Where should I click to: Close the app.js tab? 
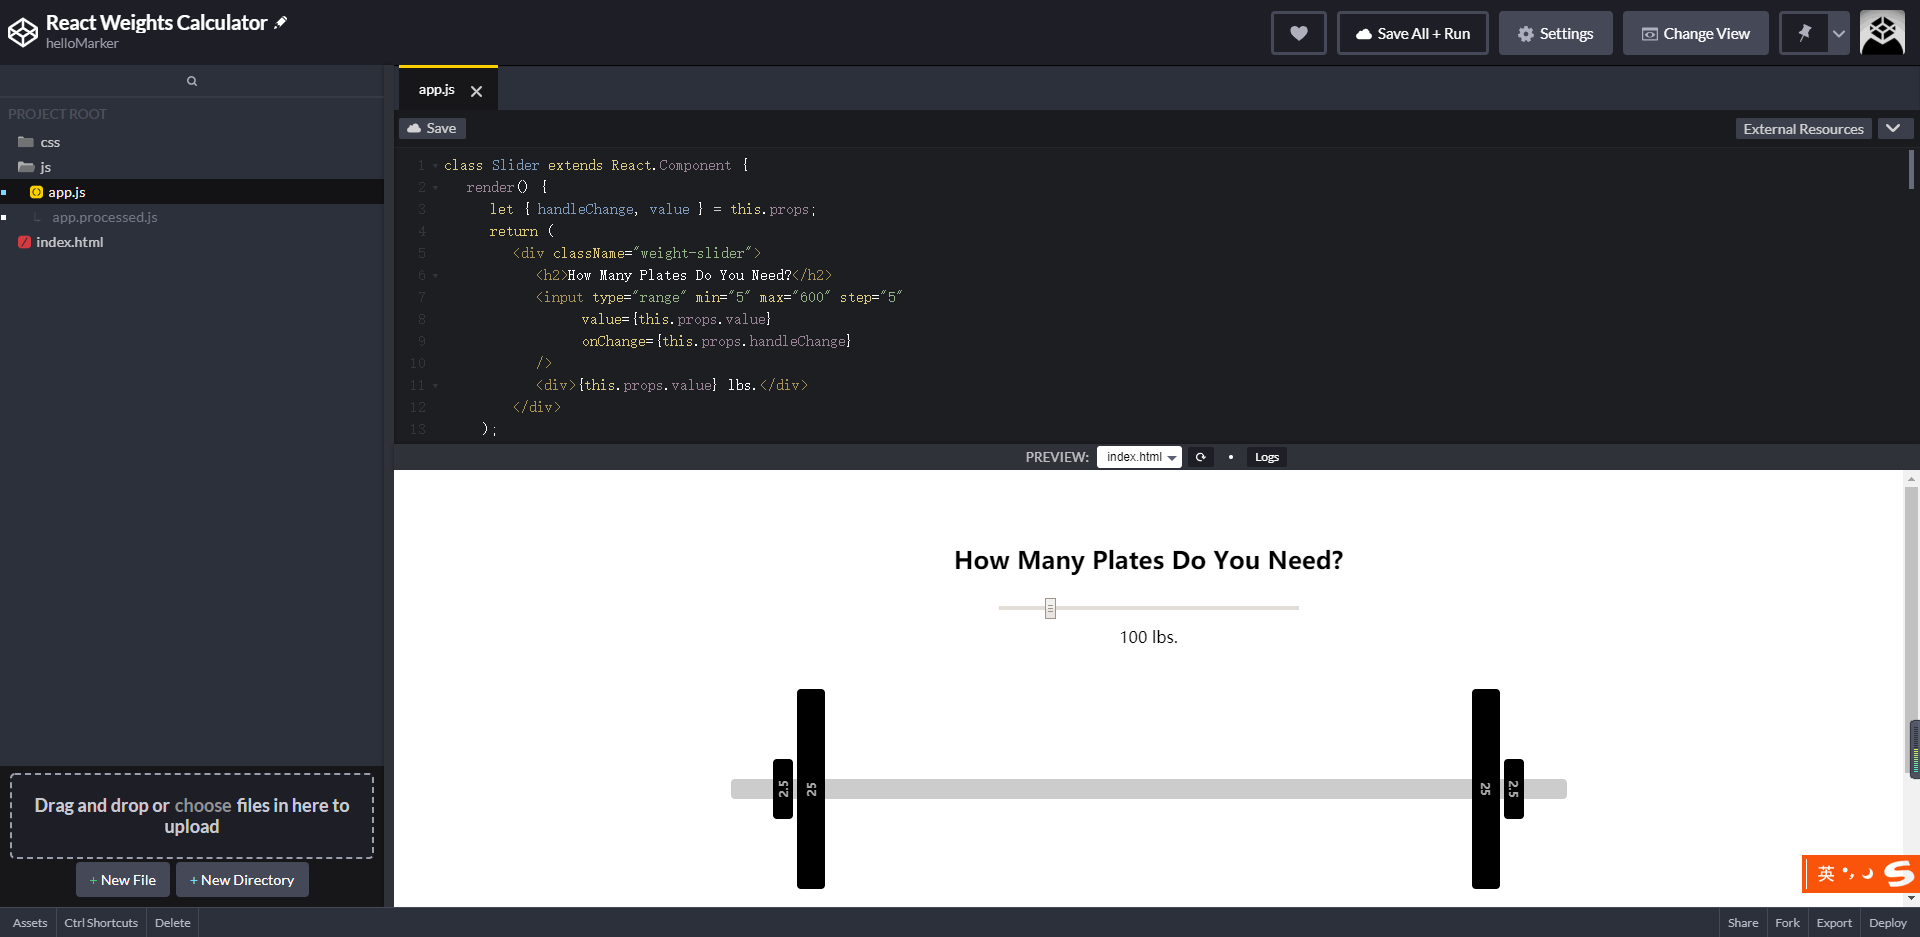pos(477,91)
